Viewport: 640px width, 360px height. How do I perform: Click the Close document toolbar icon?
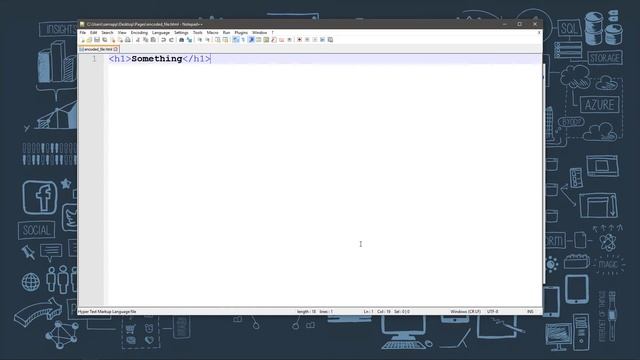pos(113,40)
